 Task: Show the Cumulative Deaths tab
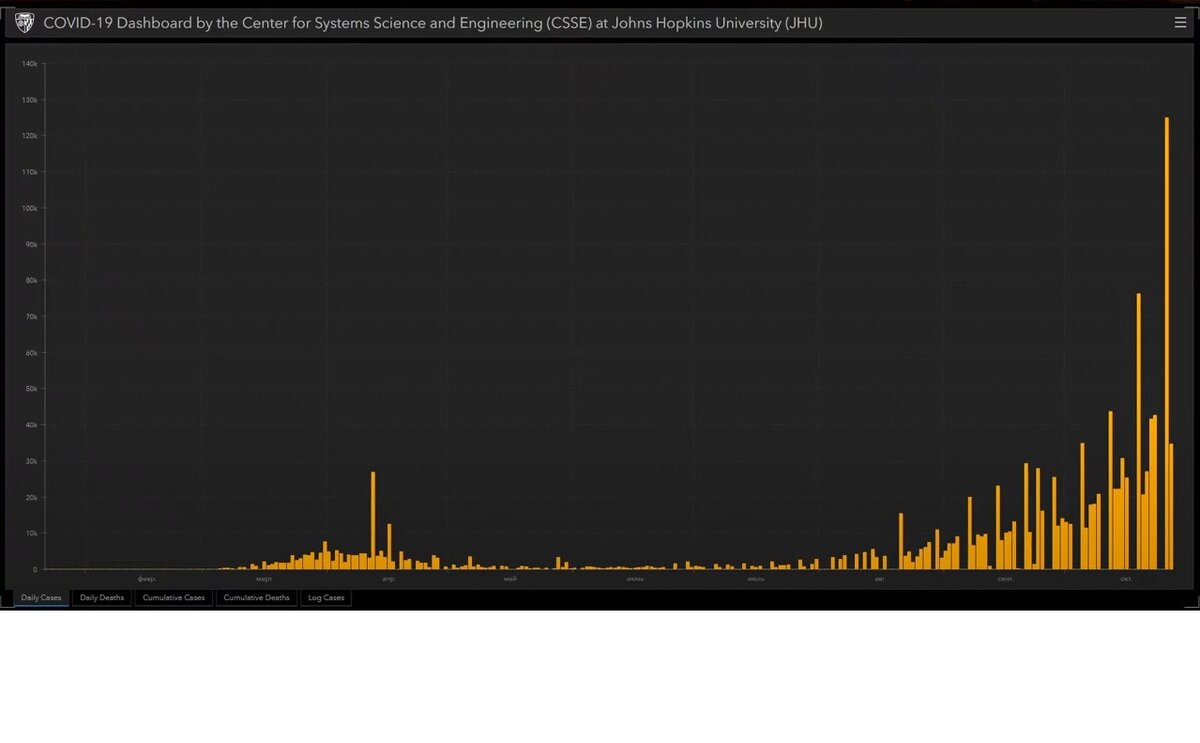point(256,598)
